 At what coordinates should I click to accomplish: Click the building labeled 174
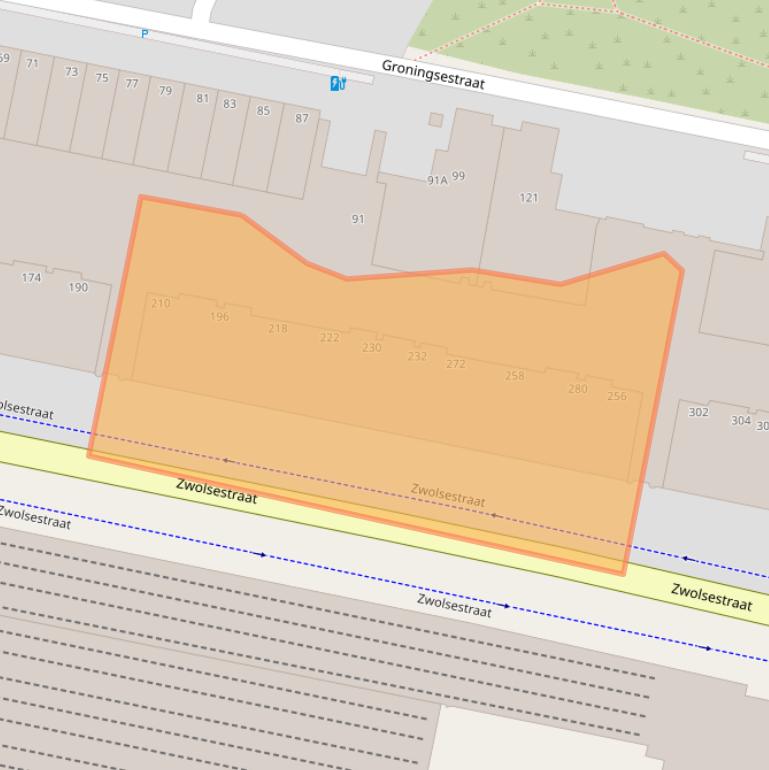pyautogui.click(x=32, y=277)
